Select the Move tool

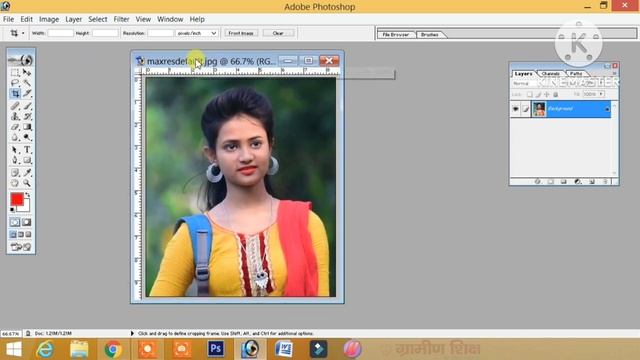[x=27, y=73]
